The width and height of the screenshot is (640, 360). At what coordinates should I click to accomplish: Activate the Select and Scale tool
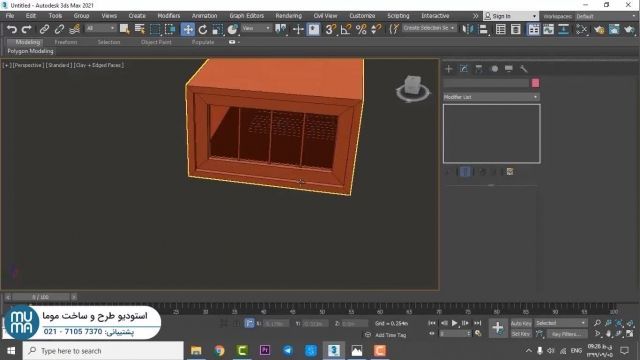coord(218,29)
